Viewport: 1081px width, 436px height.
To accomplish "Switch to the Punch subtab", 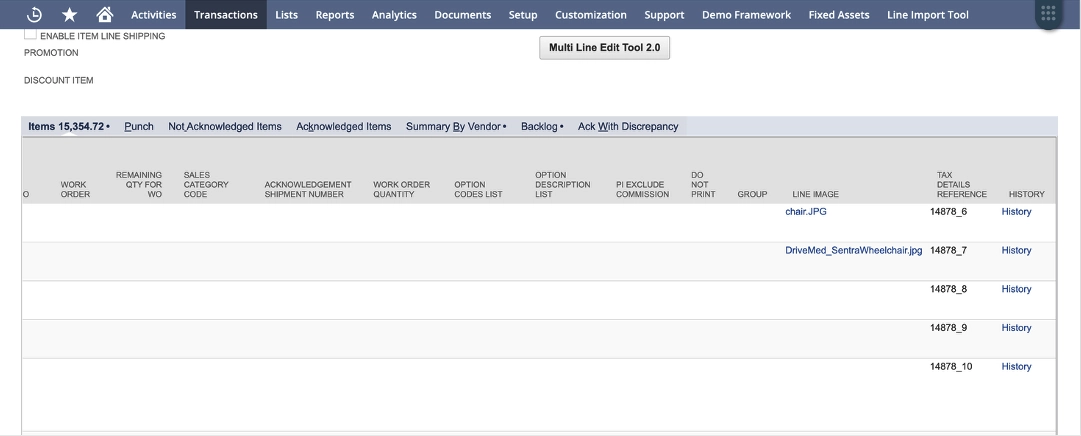I will (139, 126).
